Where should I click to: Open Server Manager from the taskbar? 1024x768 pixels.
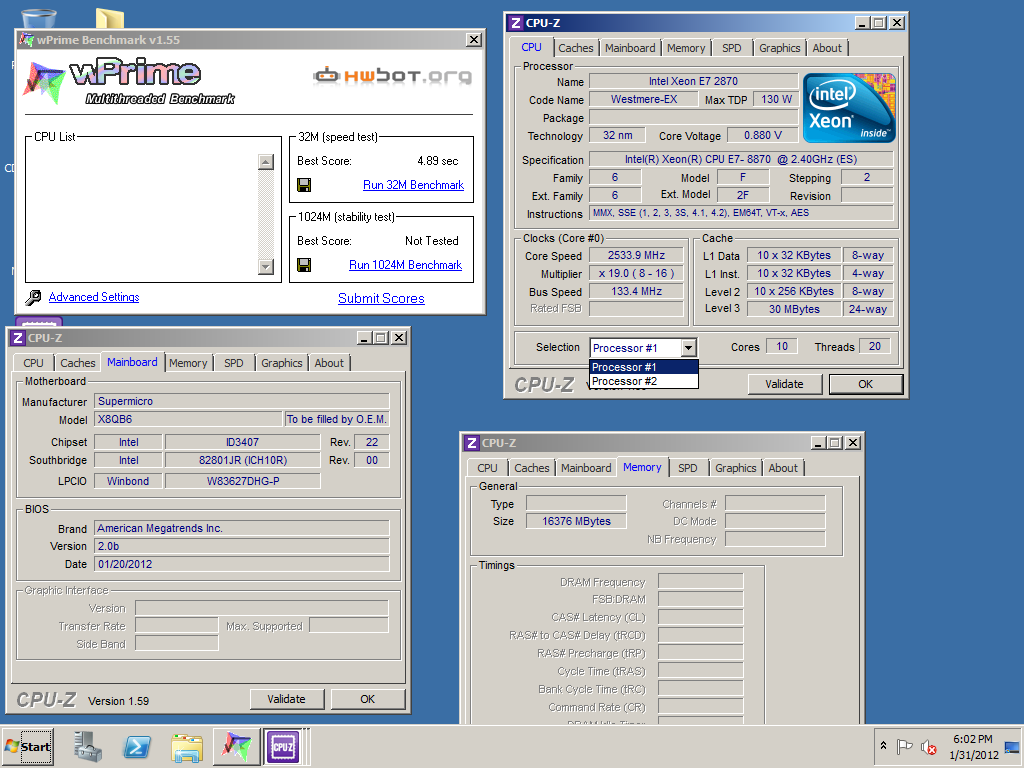[87, 746]
